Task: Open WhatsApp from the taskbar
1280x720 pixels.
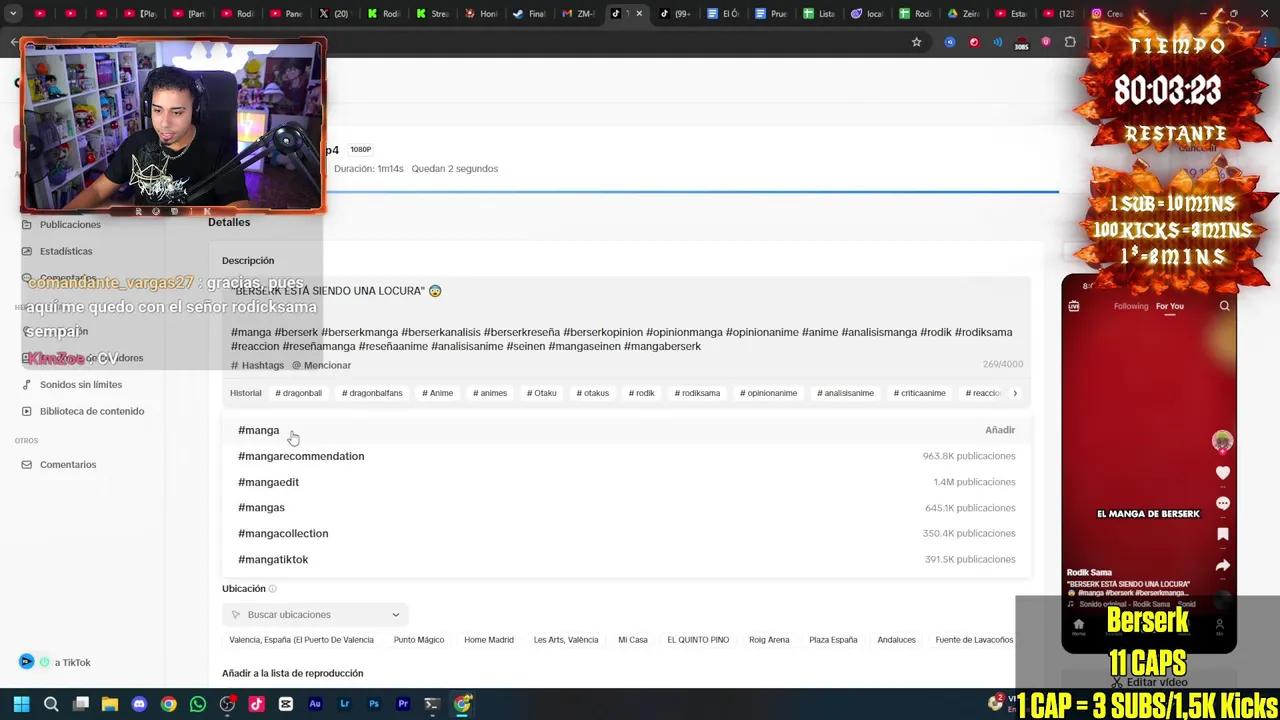Action: coord(198,704)
